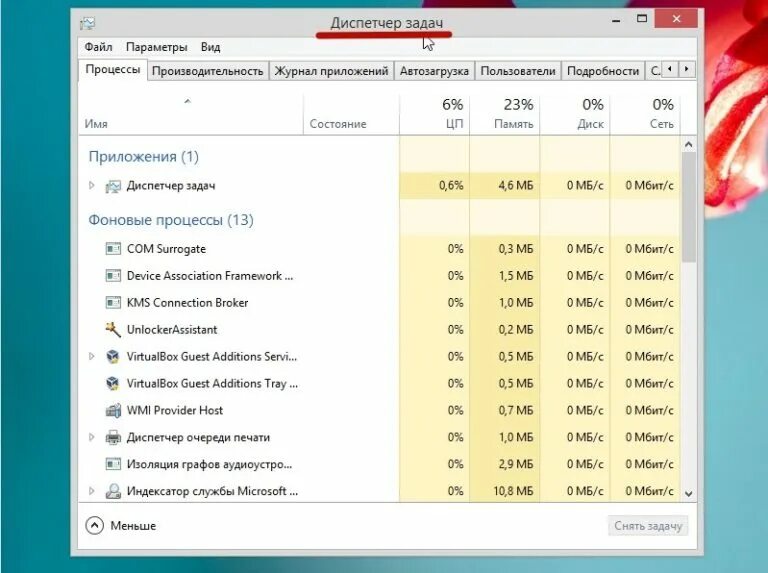Open the Параметры menu
The width and height of the screenshot is (768, 573).
(x=157, y=47)
